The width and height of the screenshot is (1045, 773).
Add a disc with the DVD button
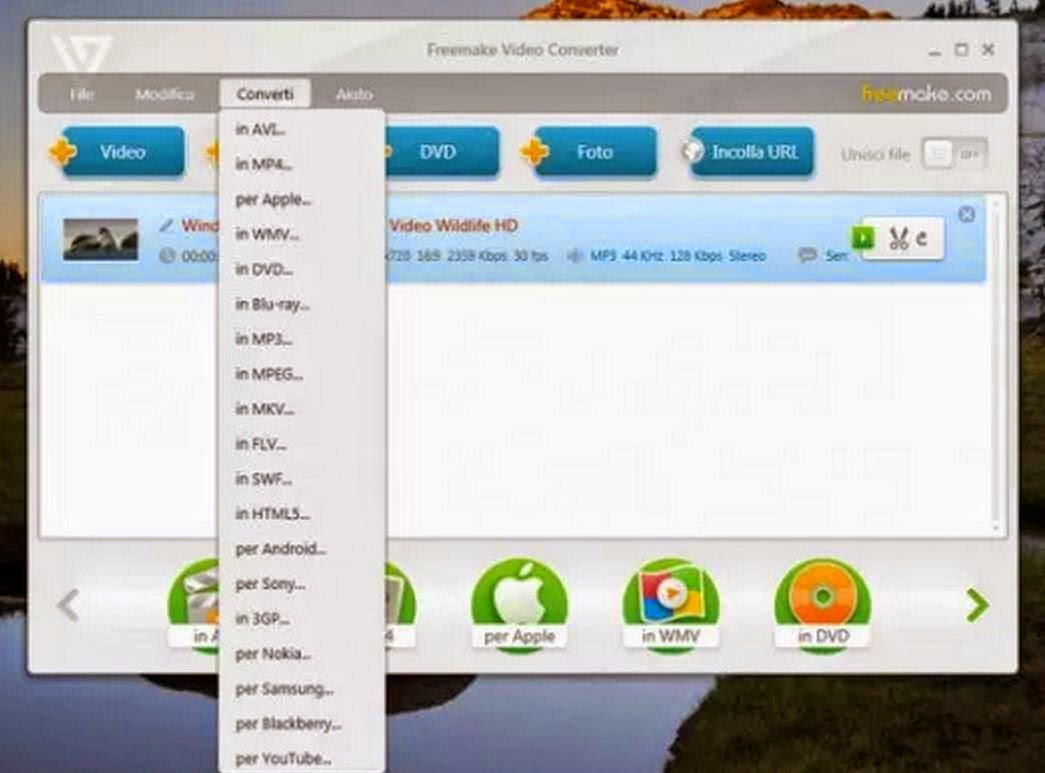point(441,152)
